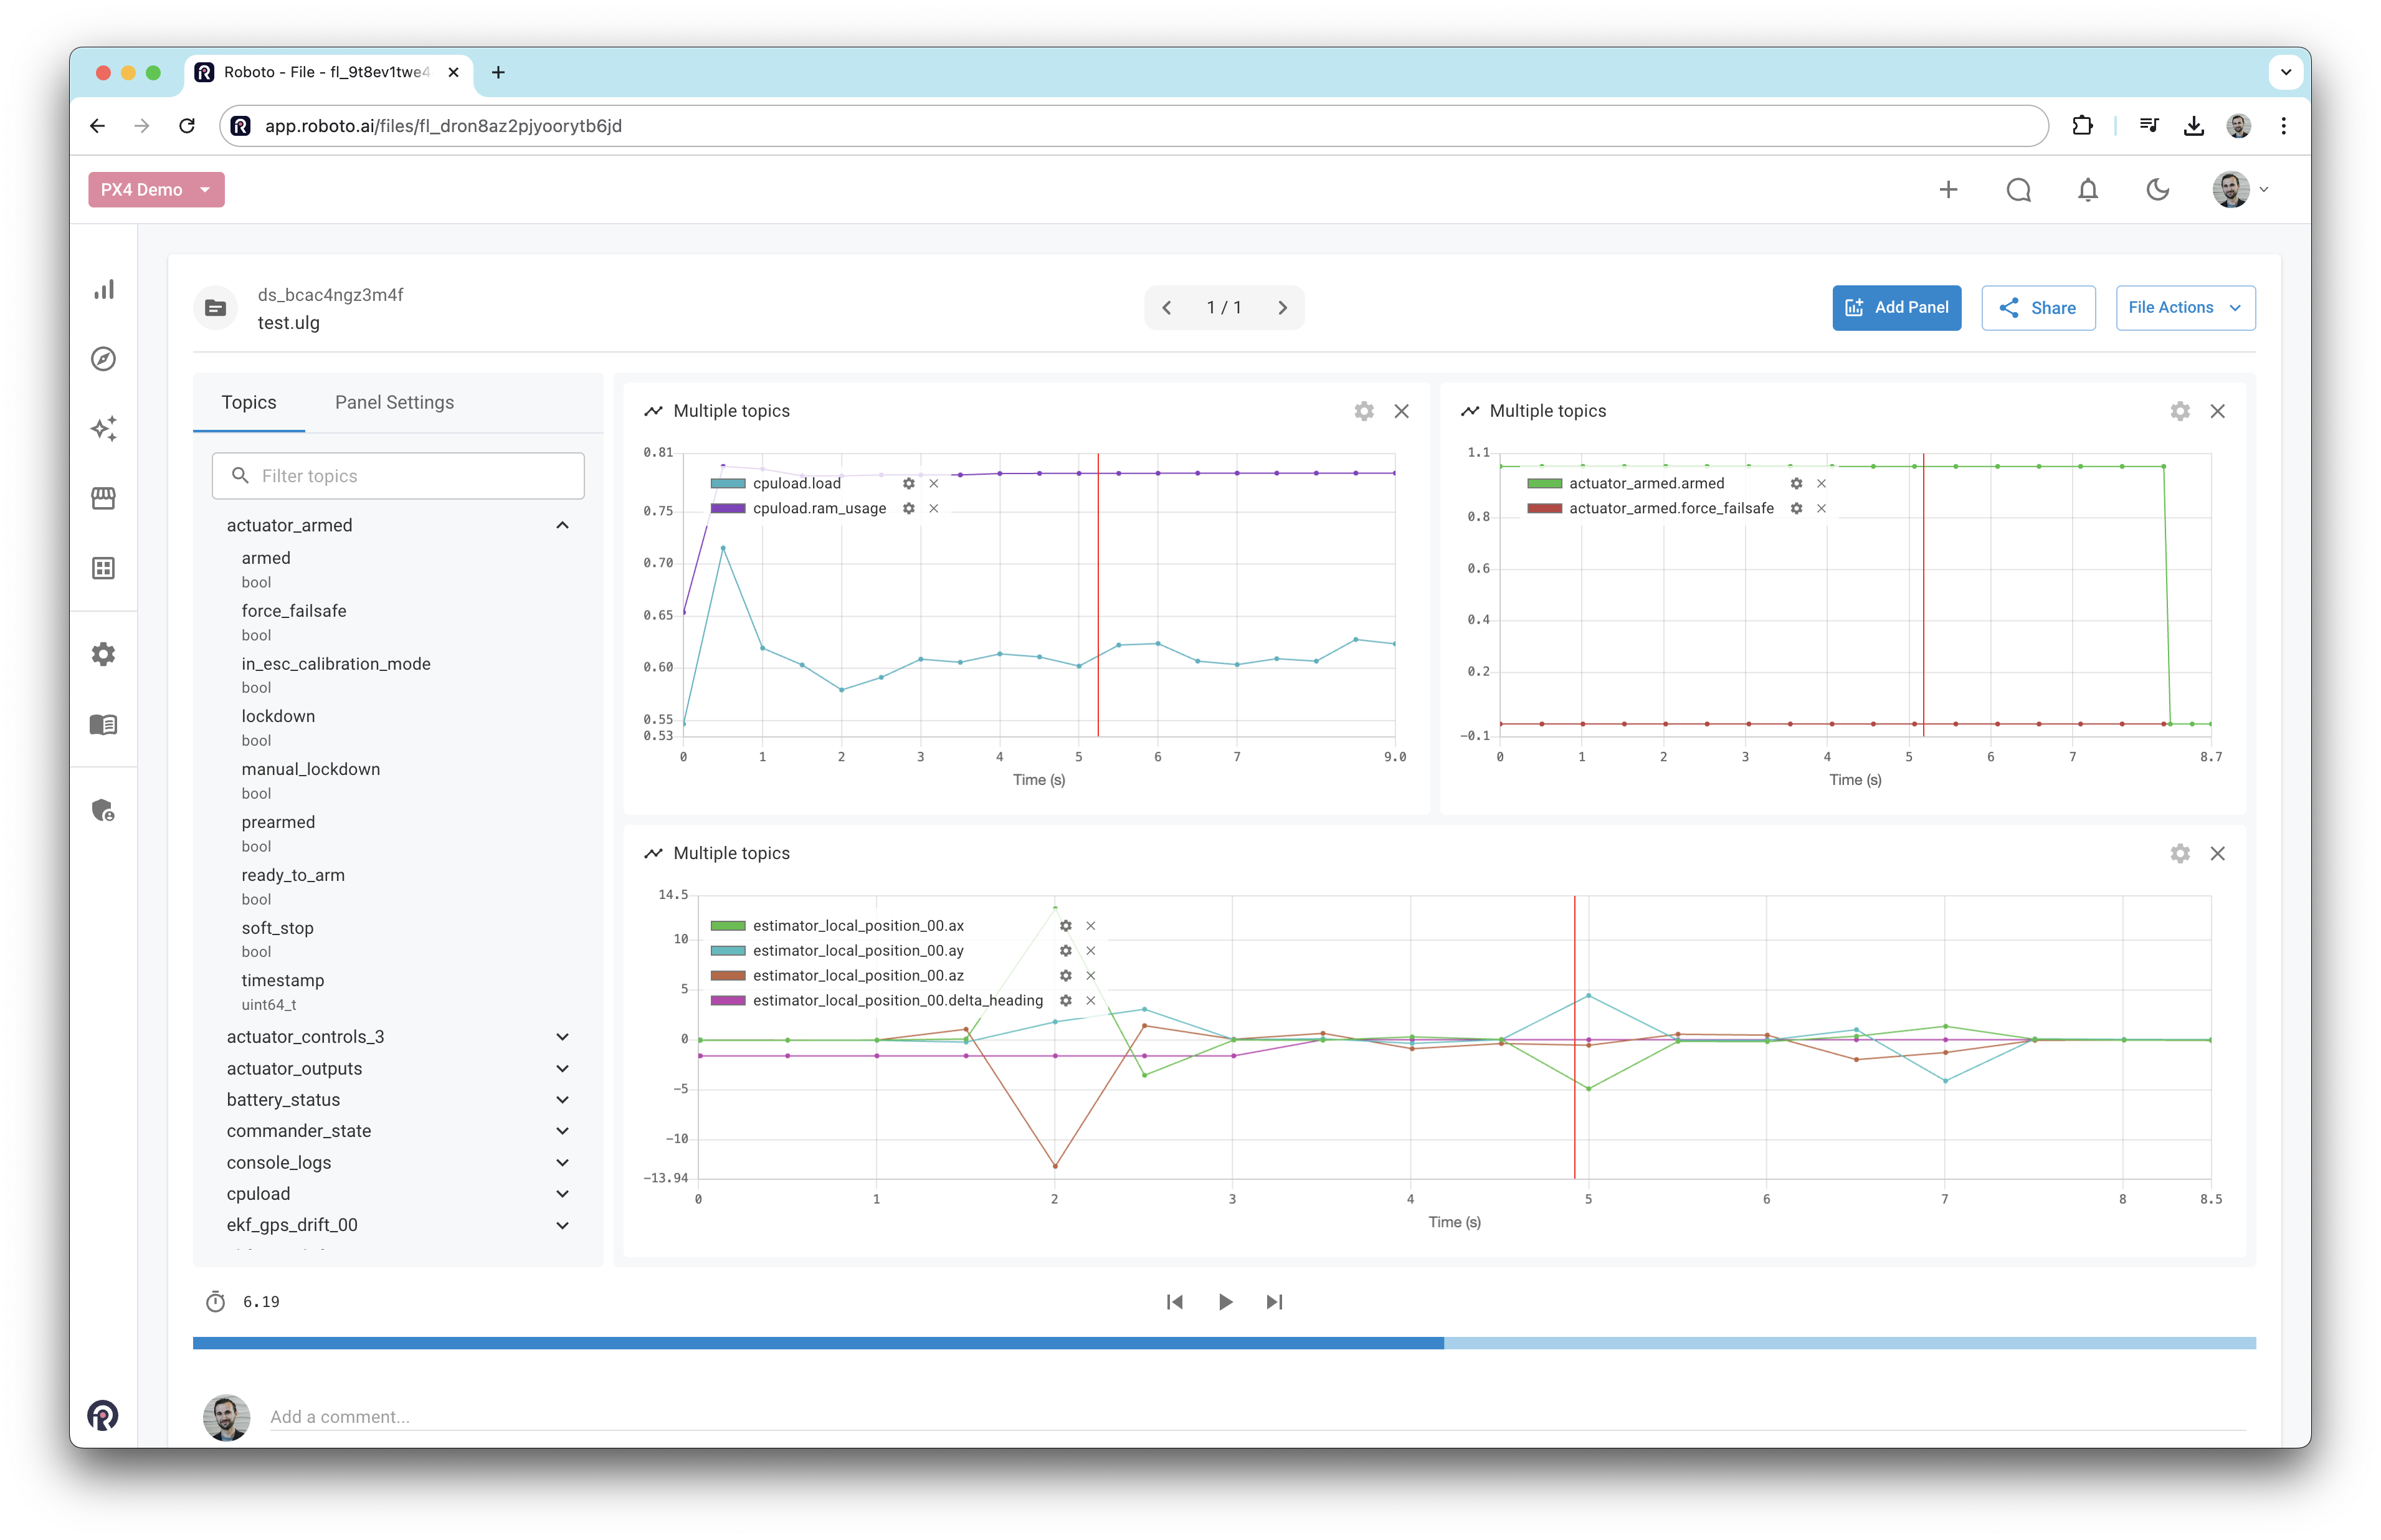
Task: Switch to Panel Settings tab
Action: coord(394,403)
